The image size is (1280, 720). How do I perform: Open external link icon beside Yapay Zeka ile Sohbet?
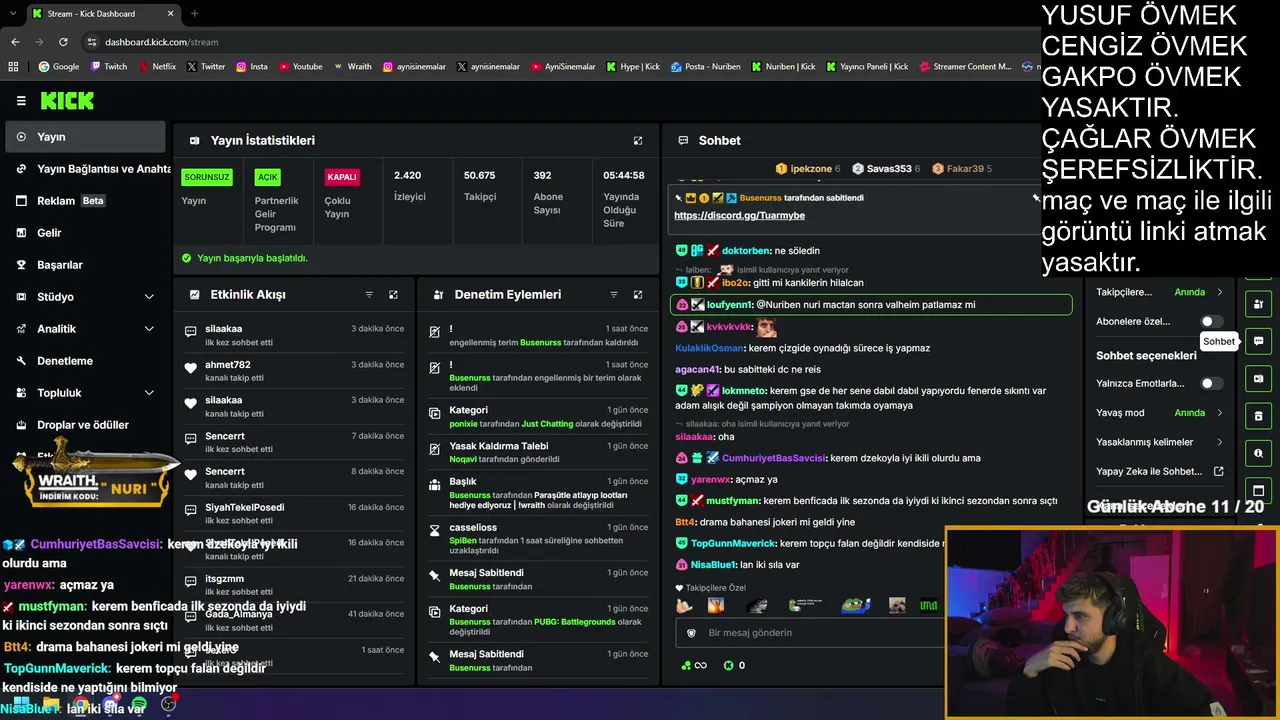coord(1219,471)
